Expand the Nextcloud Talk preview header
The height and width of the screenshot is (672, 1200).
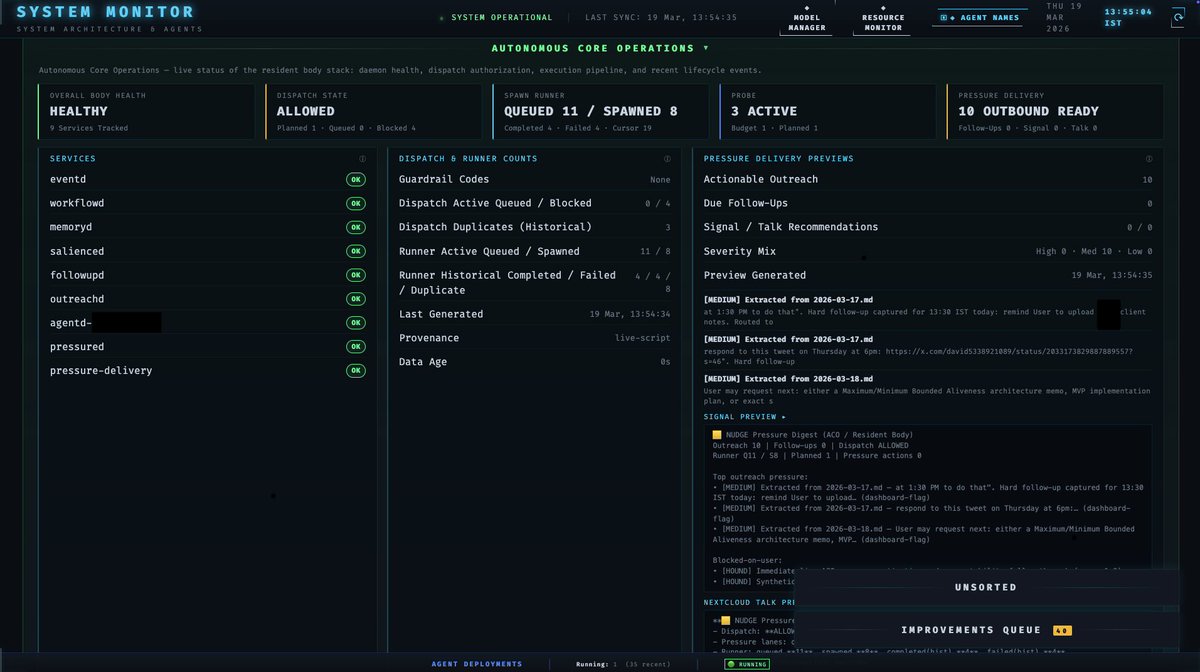[x=750, y=602]
